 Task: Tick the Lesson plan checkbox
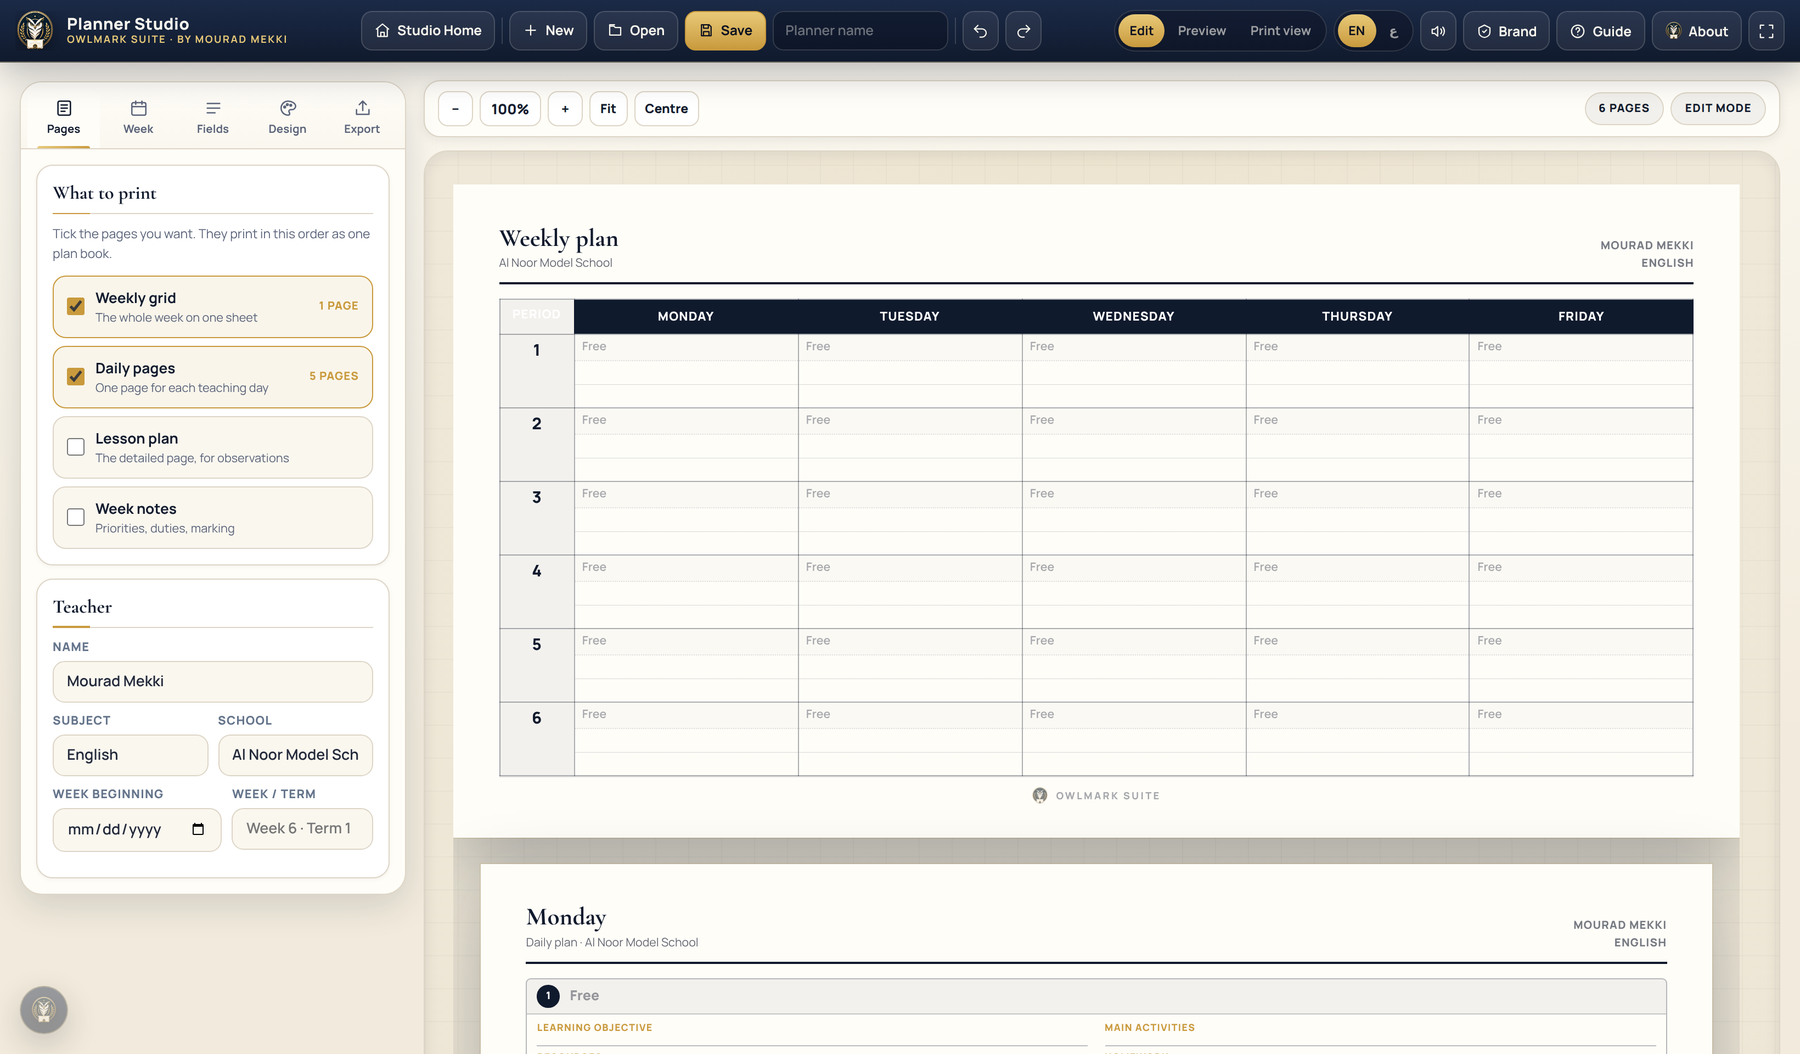pyautogui.click(x=76, y=447)
